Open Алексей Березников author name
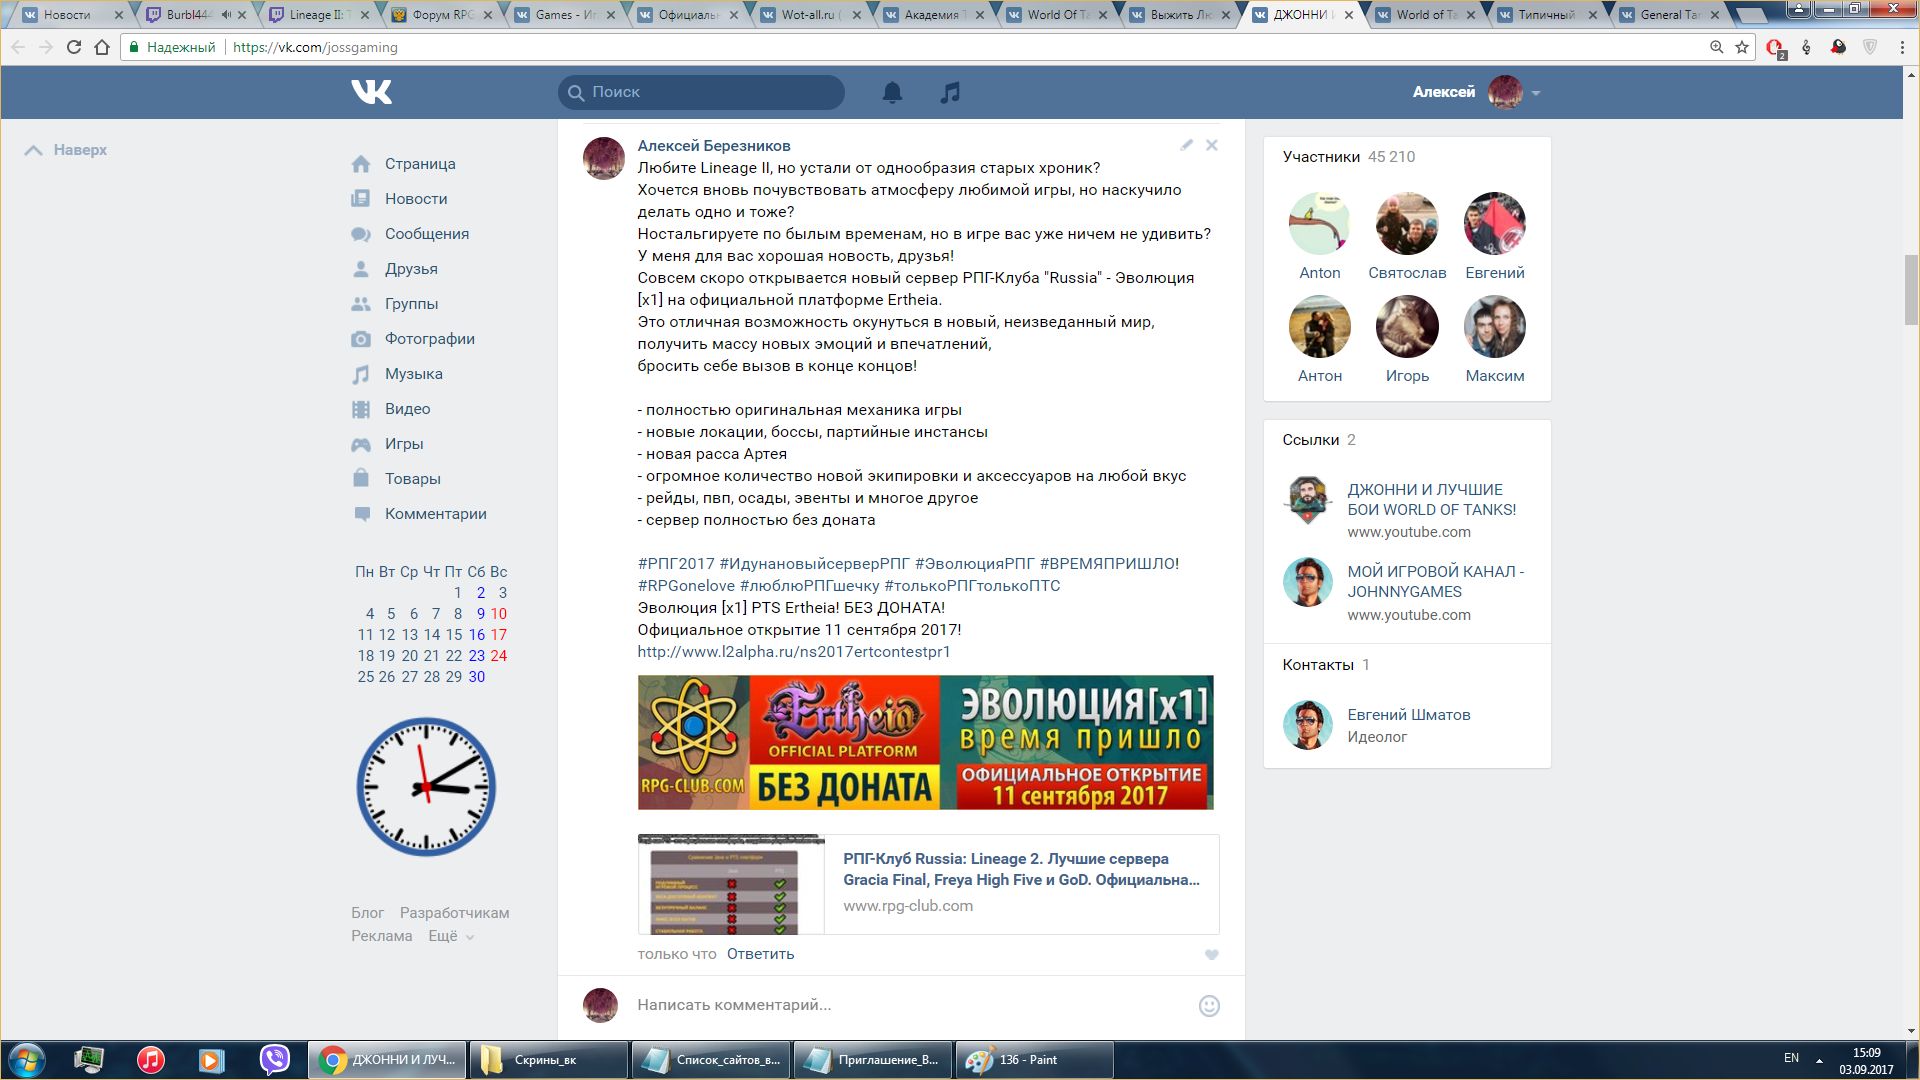This screenshot has width=1920, height=1080. [x=714, y=146]
